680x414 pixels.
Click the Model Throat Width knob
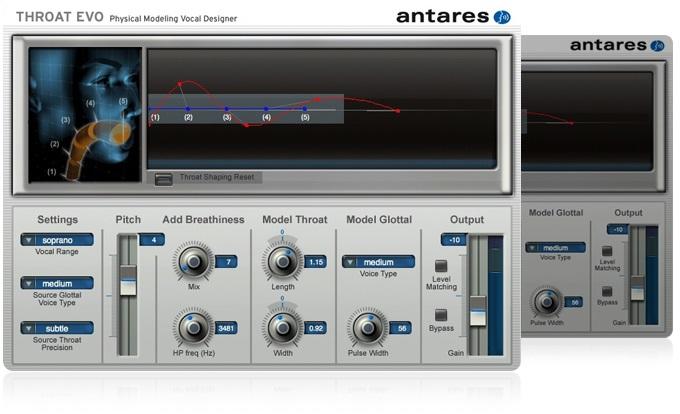(282, 327)
